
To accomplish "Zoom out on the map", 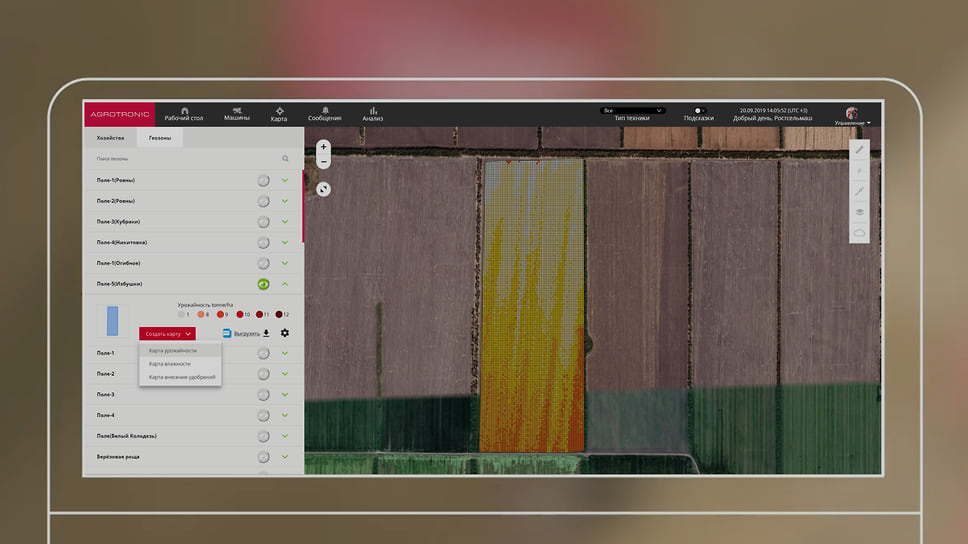I will pyautogui.click(x=323, y=161).
